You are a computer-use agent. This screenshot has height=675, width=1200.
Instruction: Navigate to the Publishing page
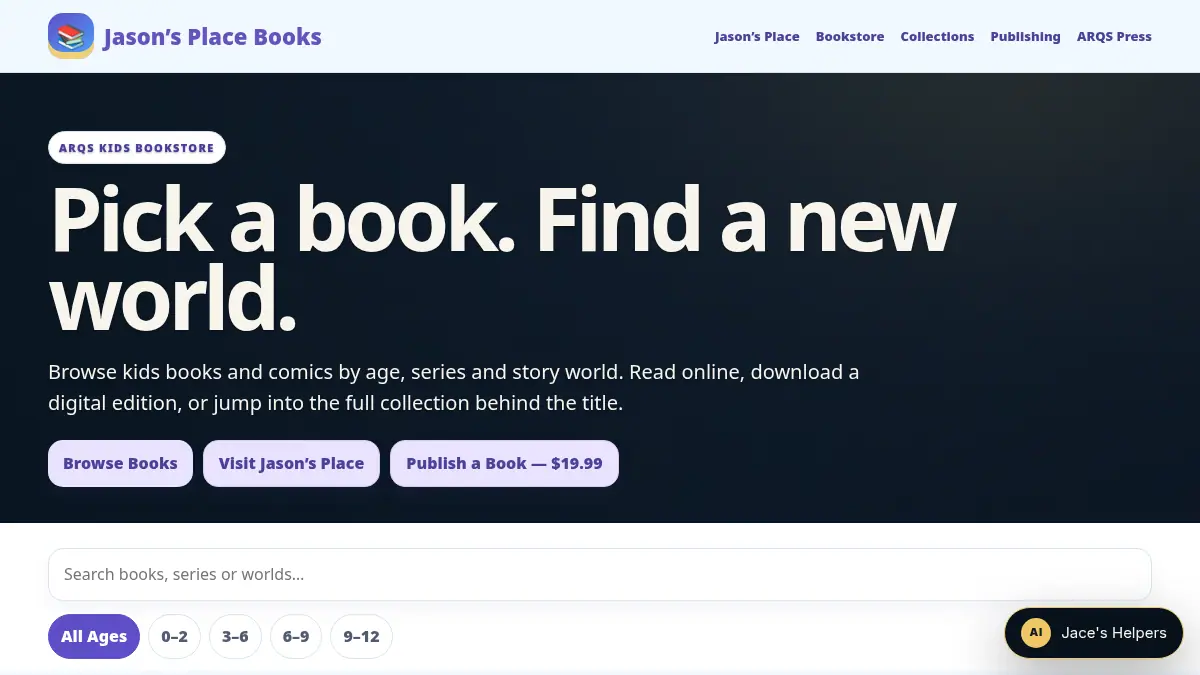[1025, 37]
